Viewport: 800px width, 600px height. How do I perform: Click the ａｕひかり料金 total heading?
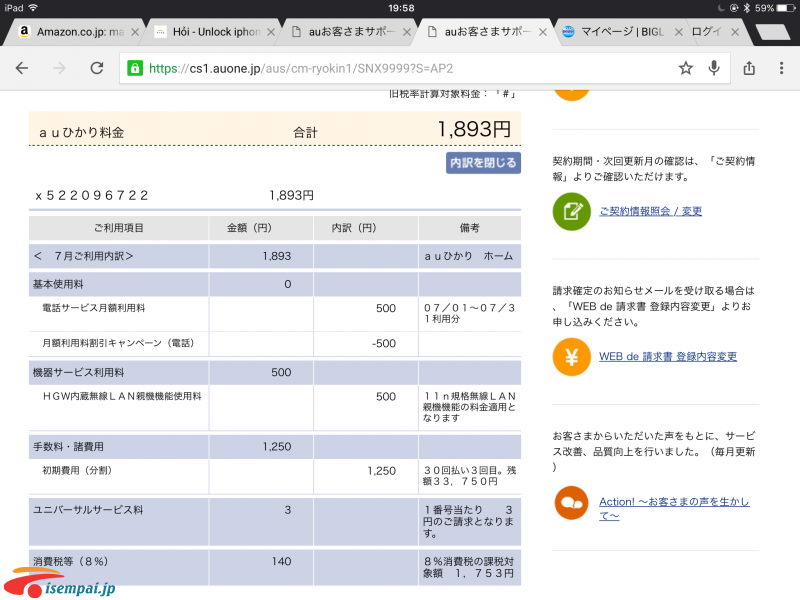pos(82,133)
